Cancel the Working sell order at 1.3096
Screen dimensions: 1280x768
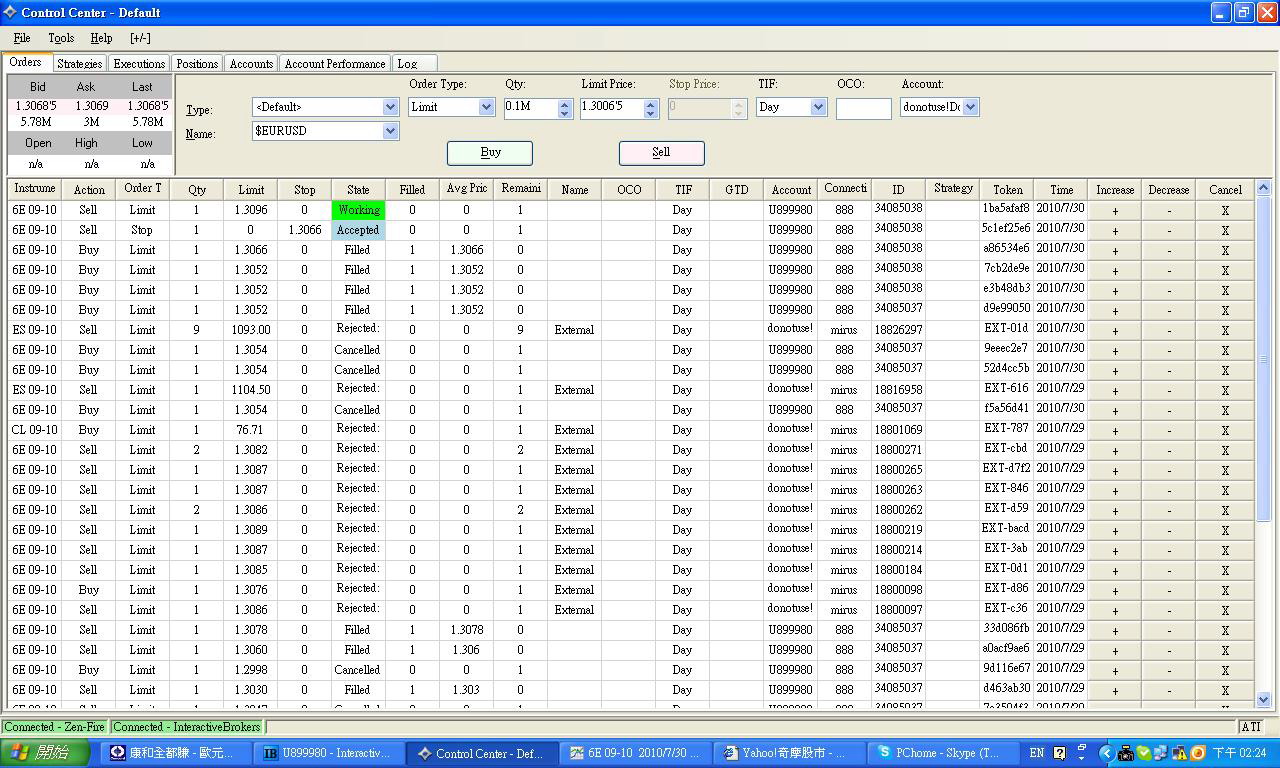[x=1224, y=210]
